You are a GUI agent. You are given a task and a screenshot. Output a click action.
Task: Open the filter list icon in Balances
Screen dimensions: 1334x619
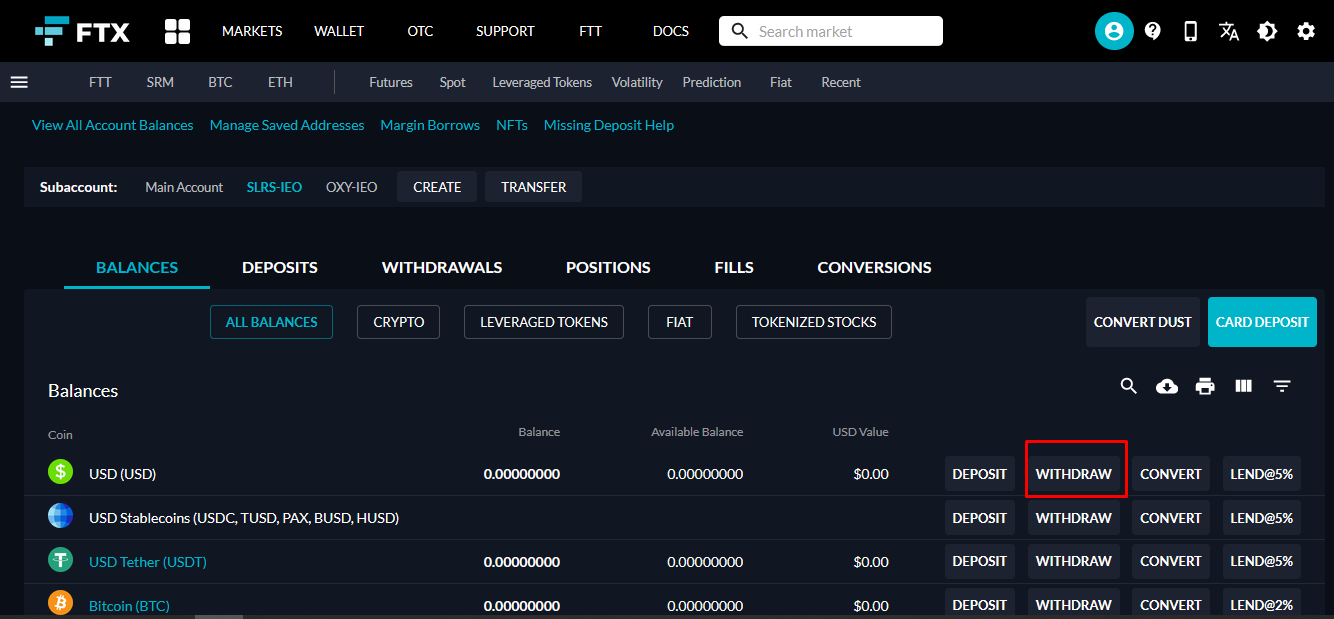click(x=1282, y=386)
